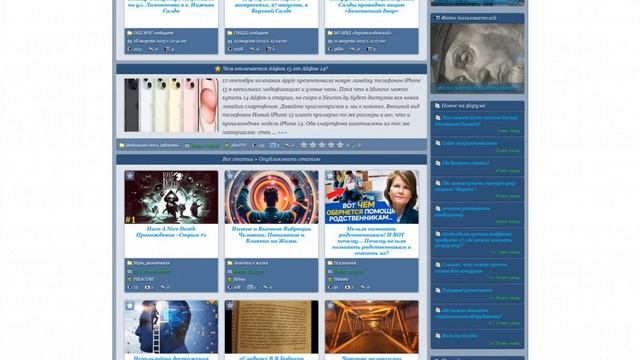640x360 pixels.
Task: Click icon in Фото пользователей header
Action: [x=438, y=18]
